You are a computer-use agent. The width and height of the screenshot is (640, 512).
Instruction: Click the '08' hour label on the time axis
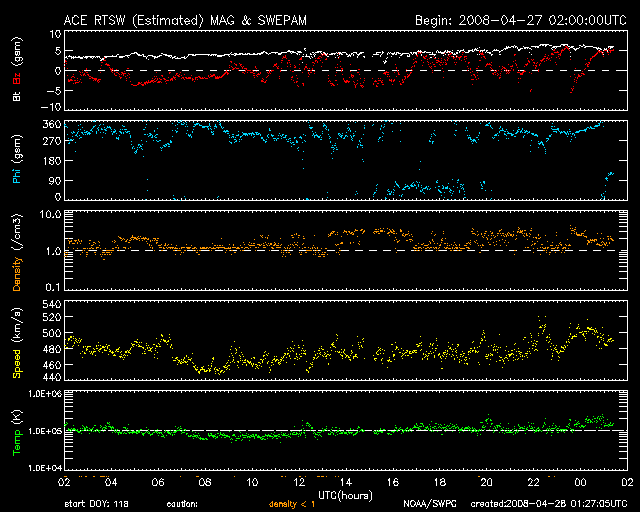[205, 482]
